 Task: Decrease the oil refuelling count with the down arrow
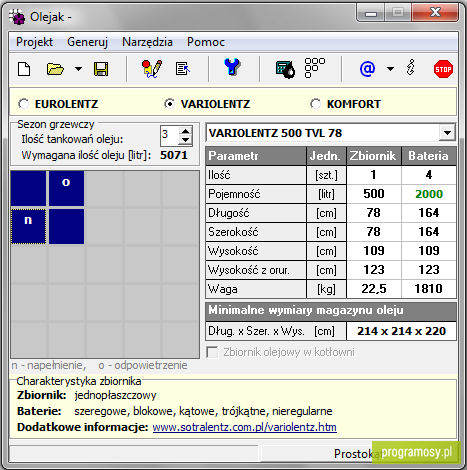click(185, 140)
